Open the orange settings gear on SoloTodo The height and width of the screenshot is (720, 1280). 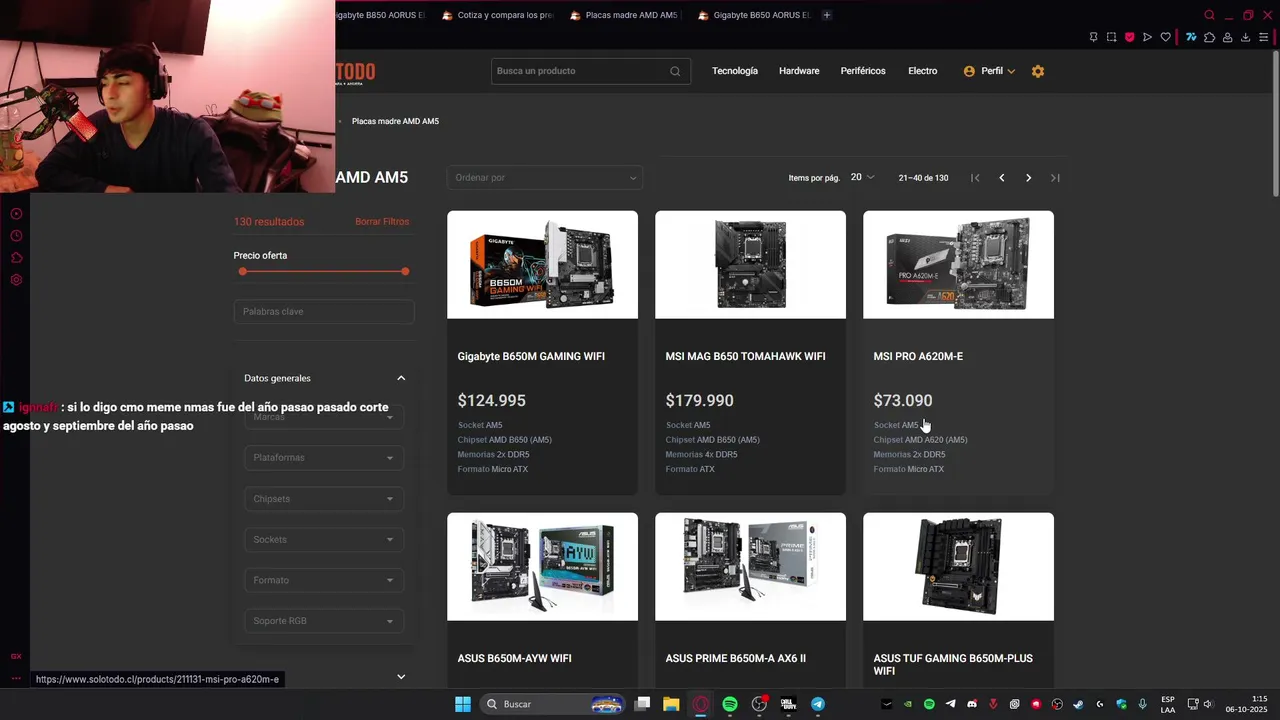coord(1038,71)
